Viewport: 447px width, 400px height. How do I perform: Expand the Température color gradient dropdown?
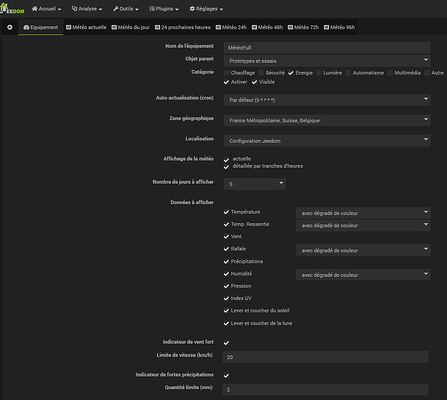click(363, 213)
